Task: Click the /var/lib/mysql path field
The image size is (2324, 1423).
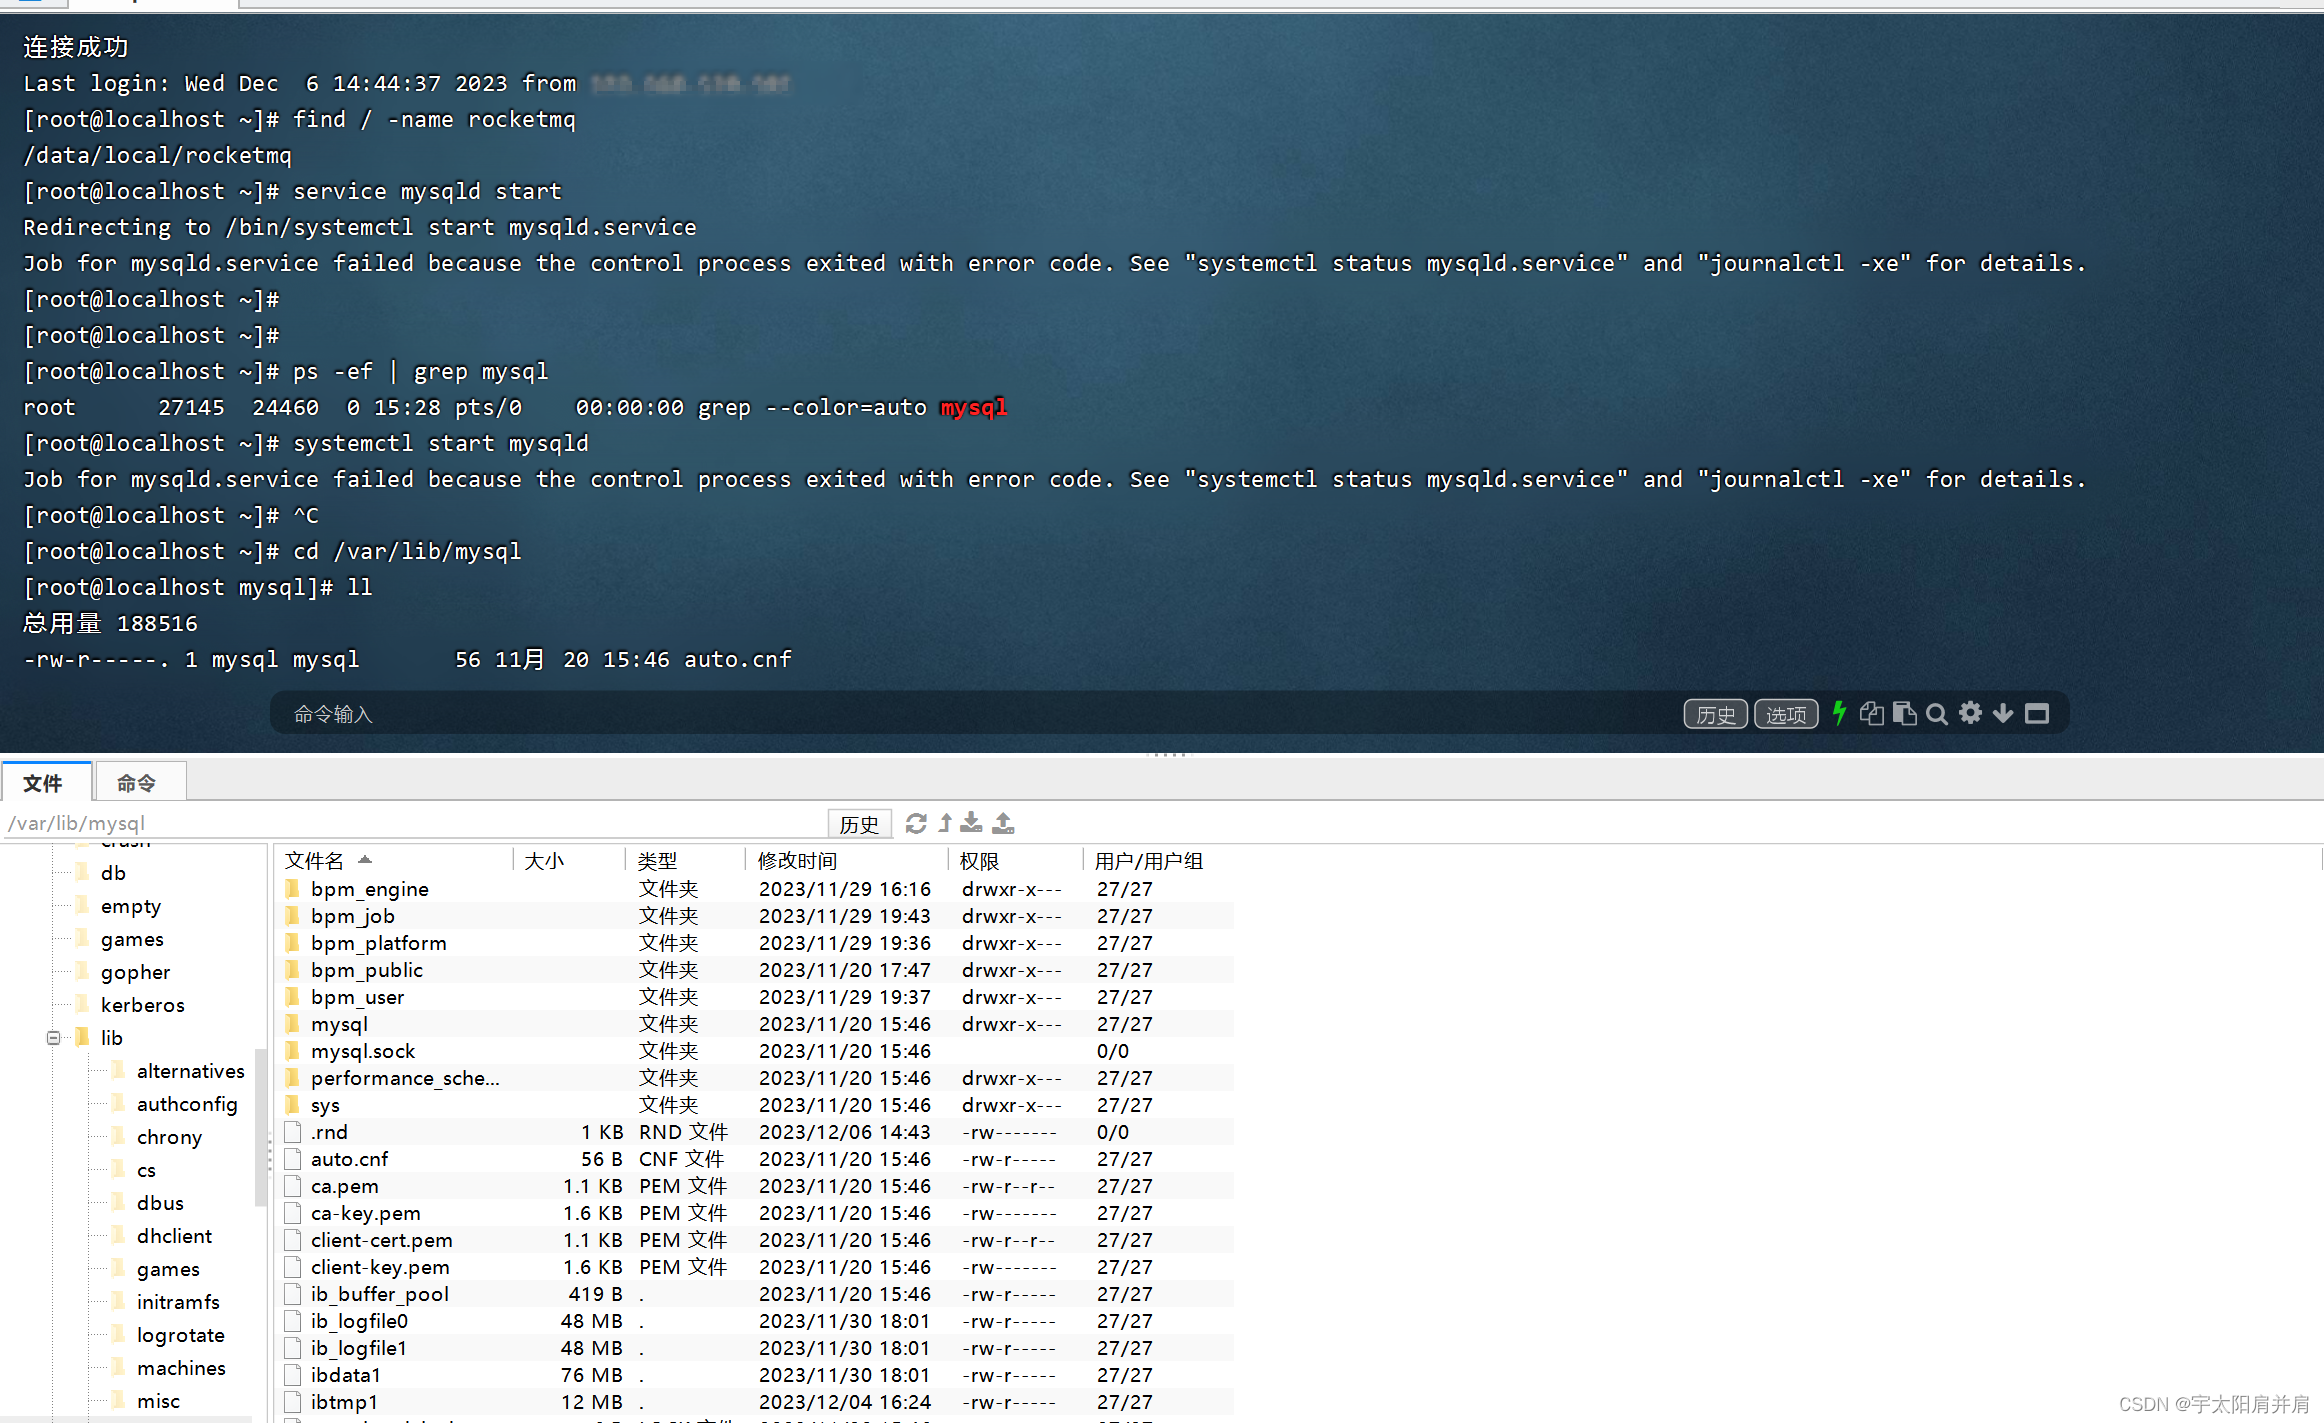Action: tap(414, 823)
